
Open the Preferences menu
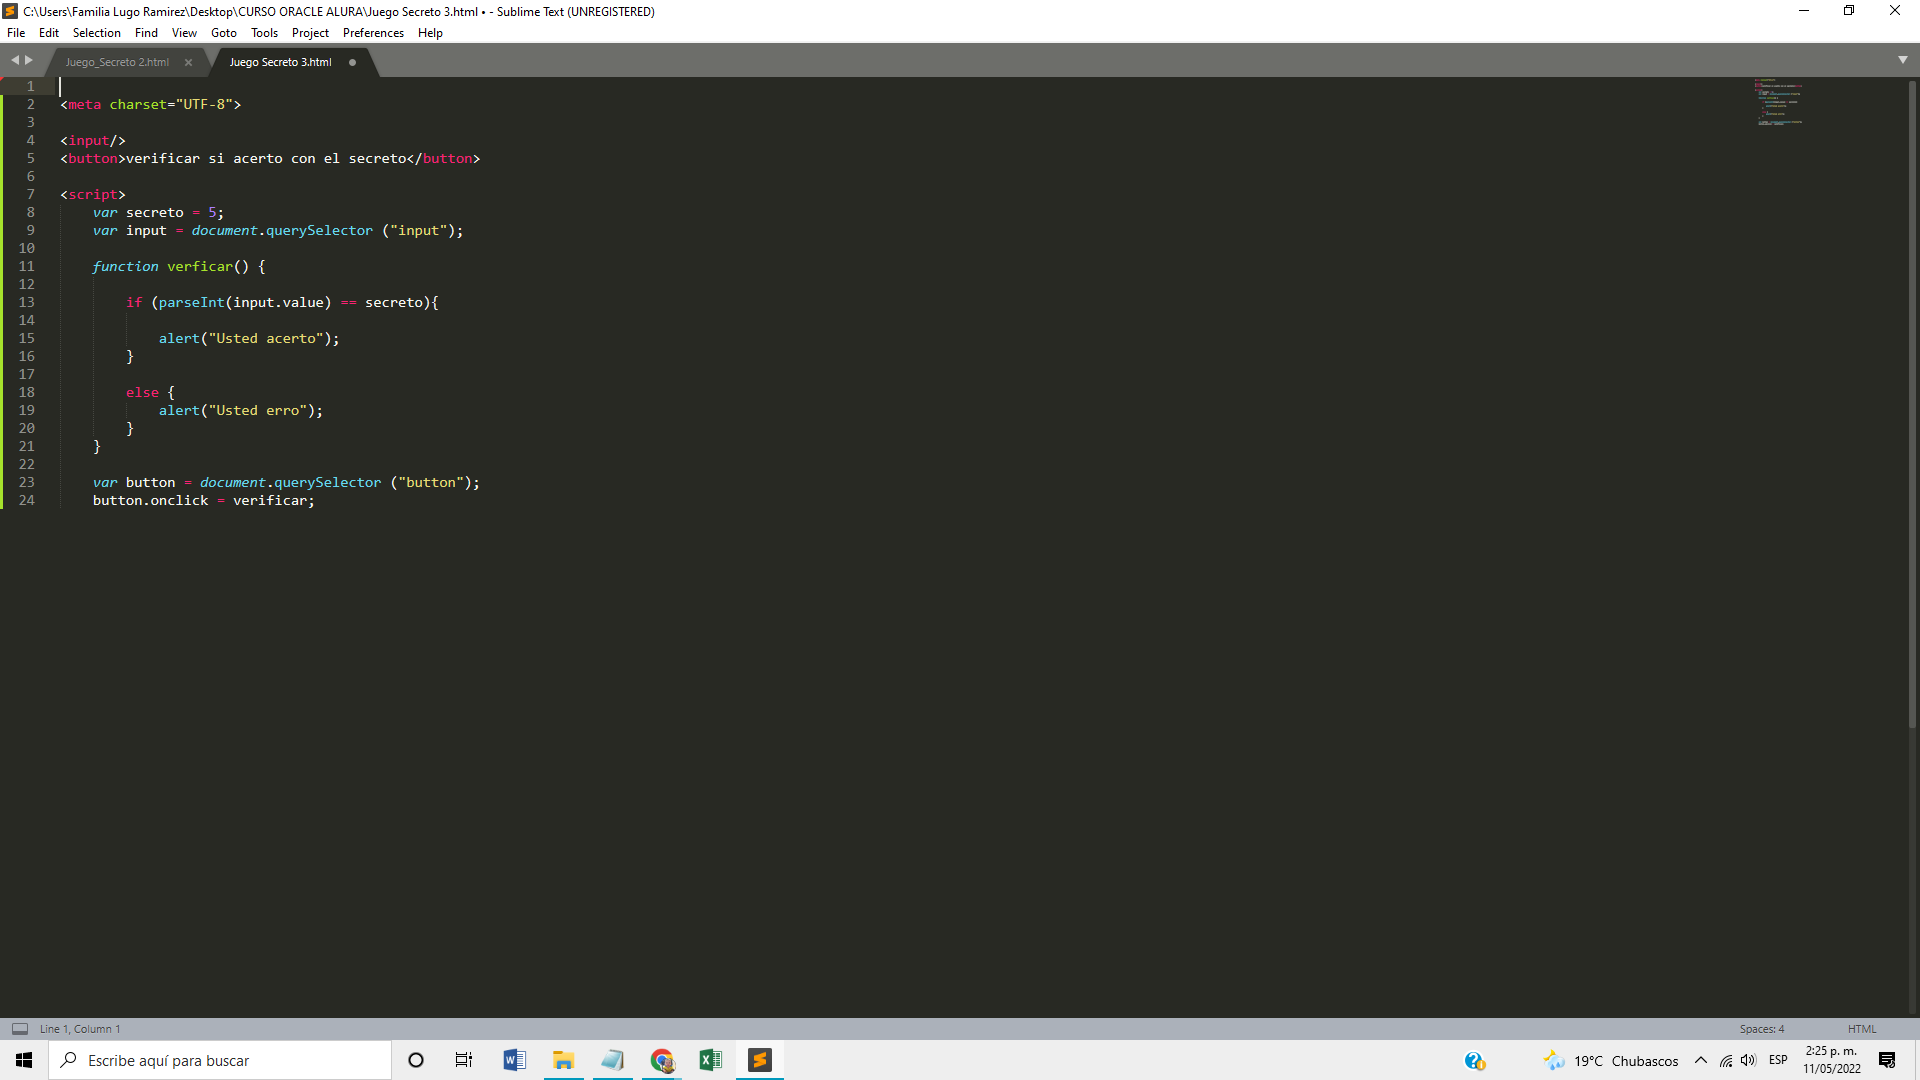pos(373,33)
